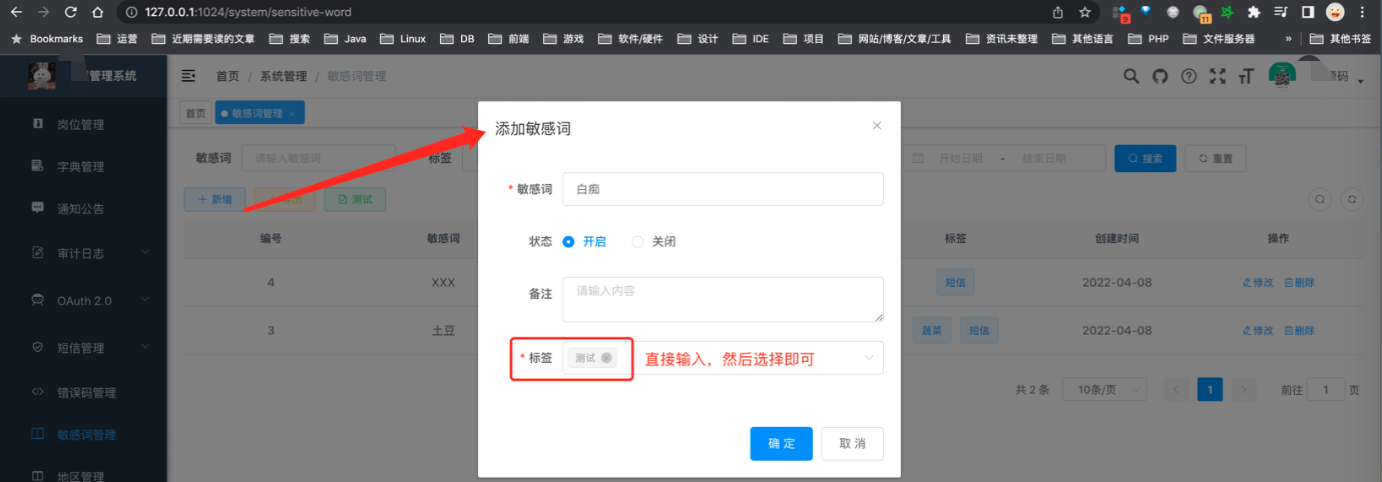Click 删除 link in the XXX row

pos(1299,282)
